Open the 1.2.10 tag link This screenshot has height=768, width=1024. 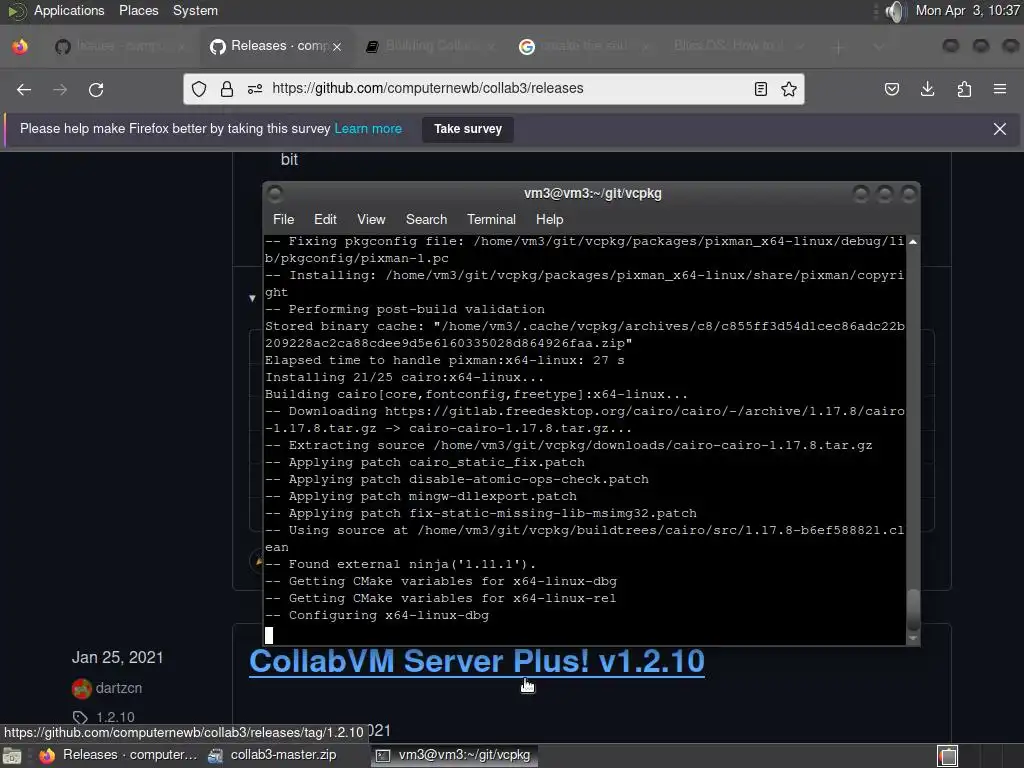click(115, 717)
